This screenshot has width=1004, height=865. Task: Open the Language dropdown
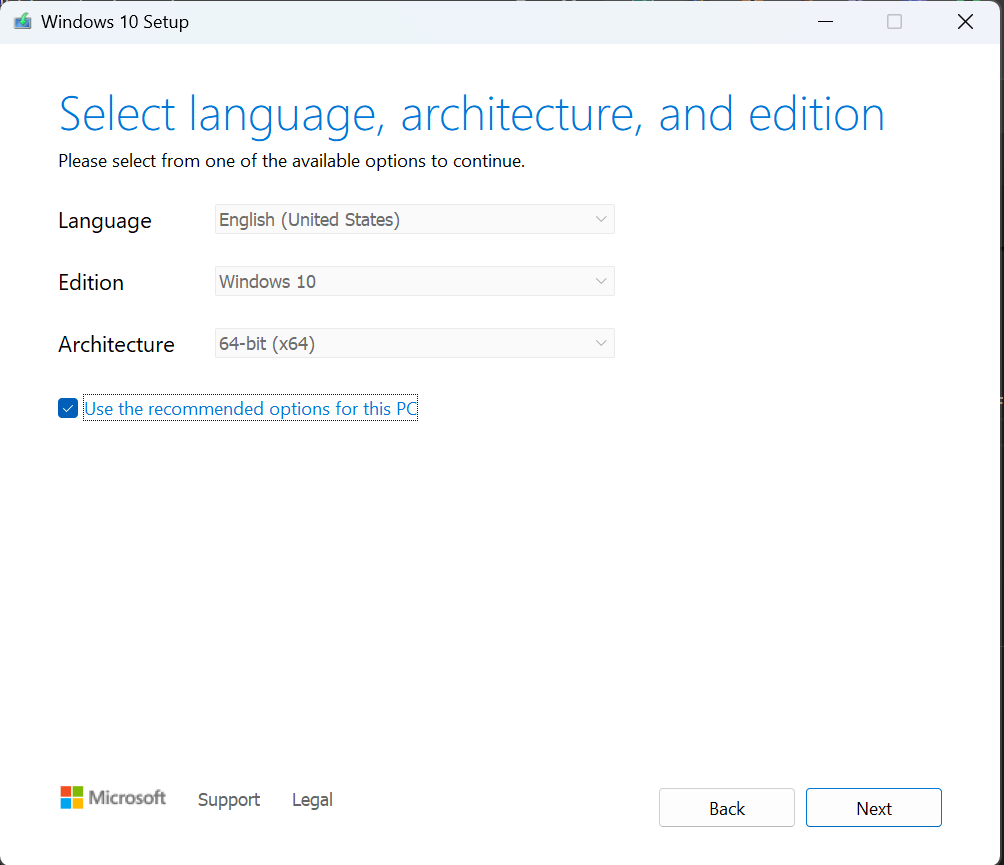pos(414,219)
